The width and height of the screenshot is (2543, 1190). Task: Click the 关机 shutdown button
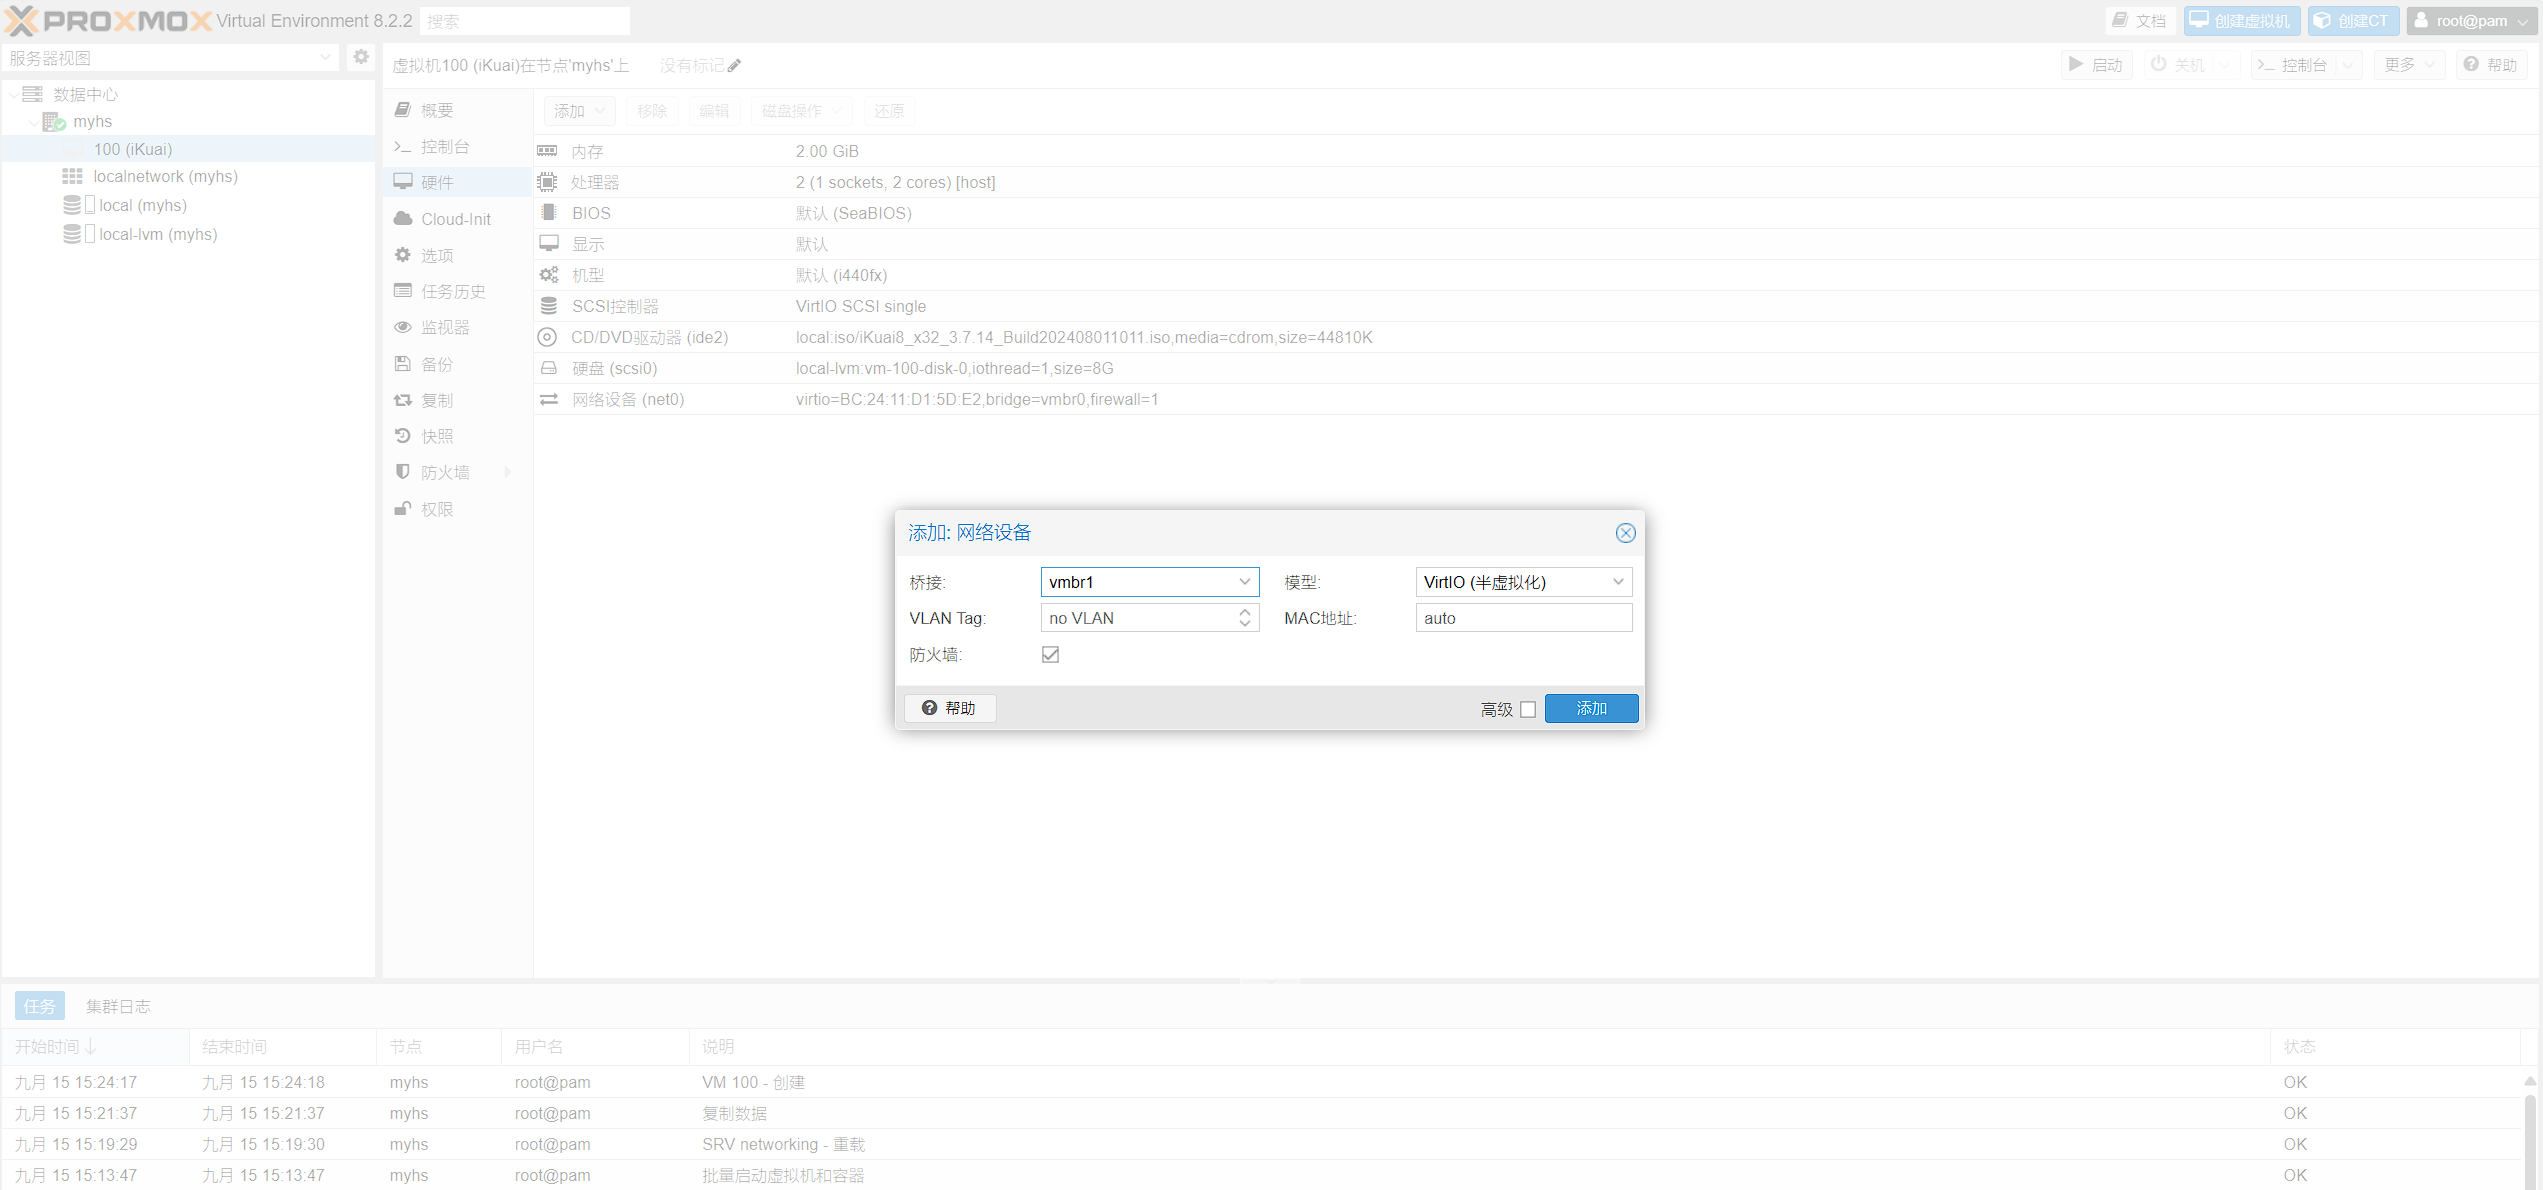tap(2178, 65)
